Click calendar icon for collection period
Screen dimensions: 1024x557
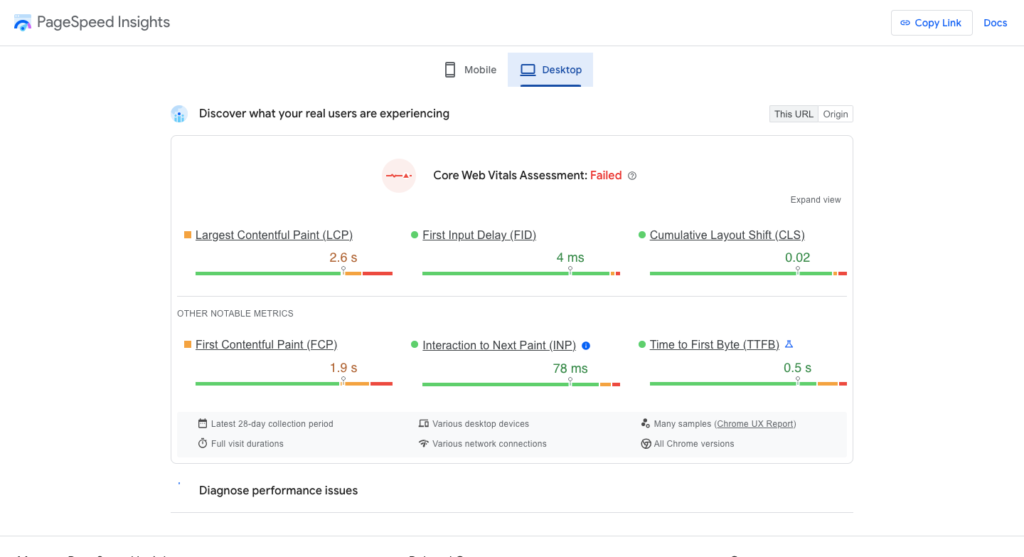(202, 423)
